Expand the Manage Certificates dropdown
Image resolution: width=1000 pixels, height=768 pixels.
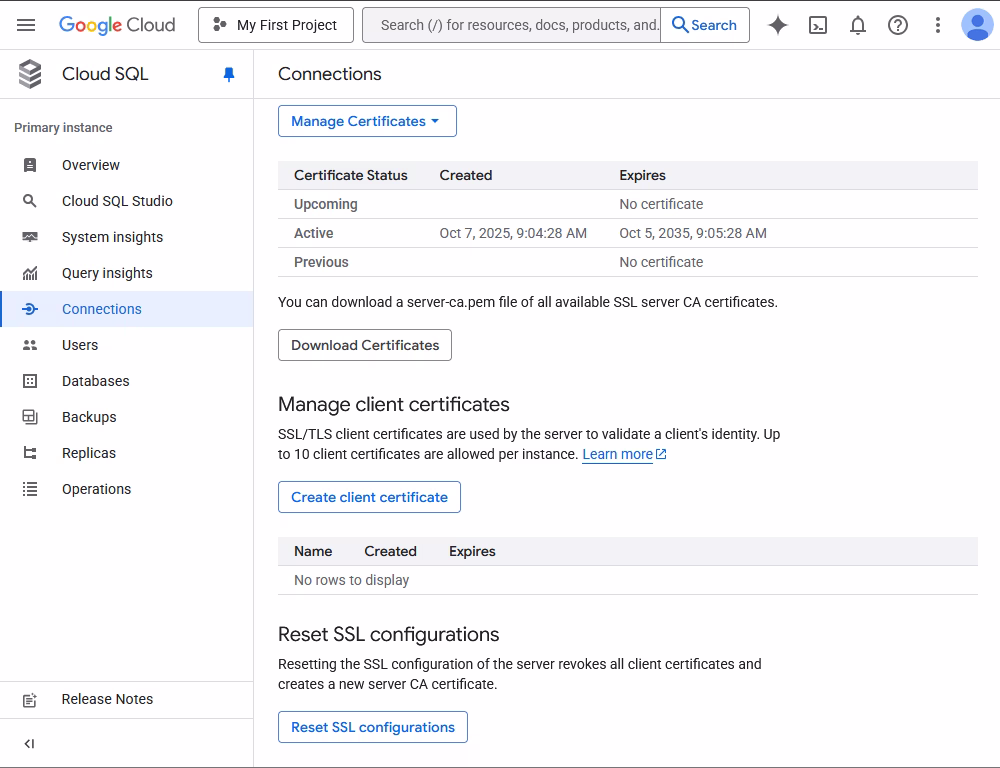367,121
